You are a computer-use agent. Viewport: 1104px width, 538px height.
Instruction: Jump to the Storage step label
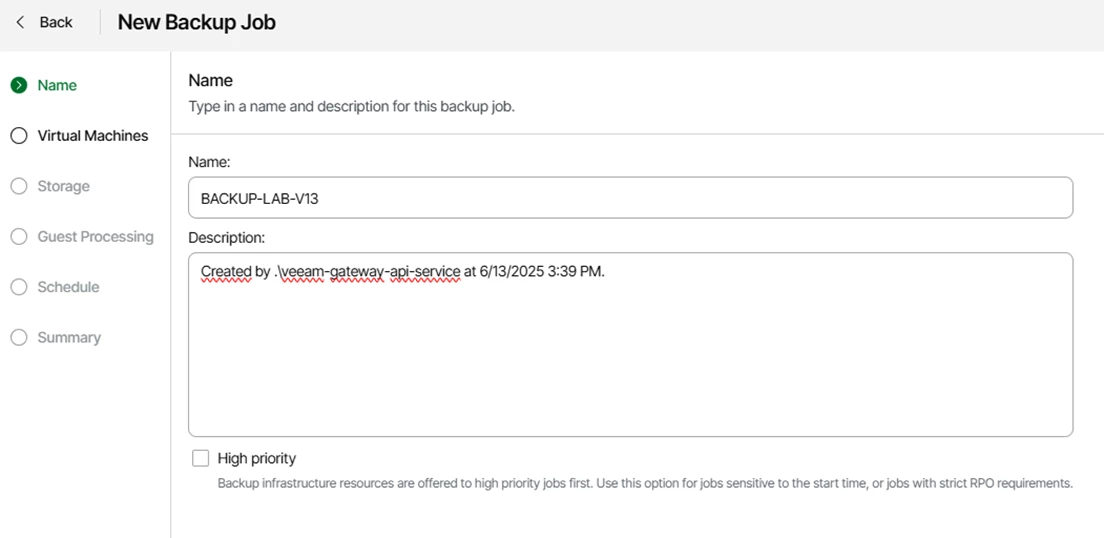pos(63,186)
